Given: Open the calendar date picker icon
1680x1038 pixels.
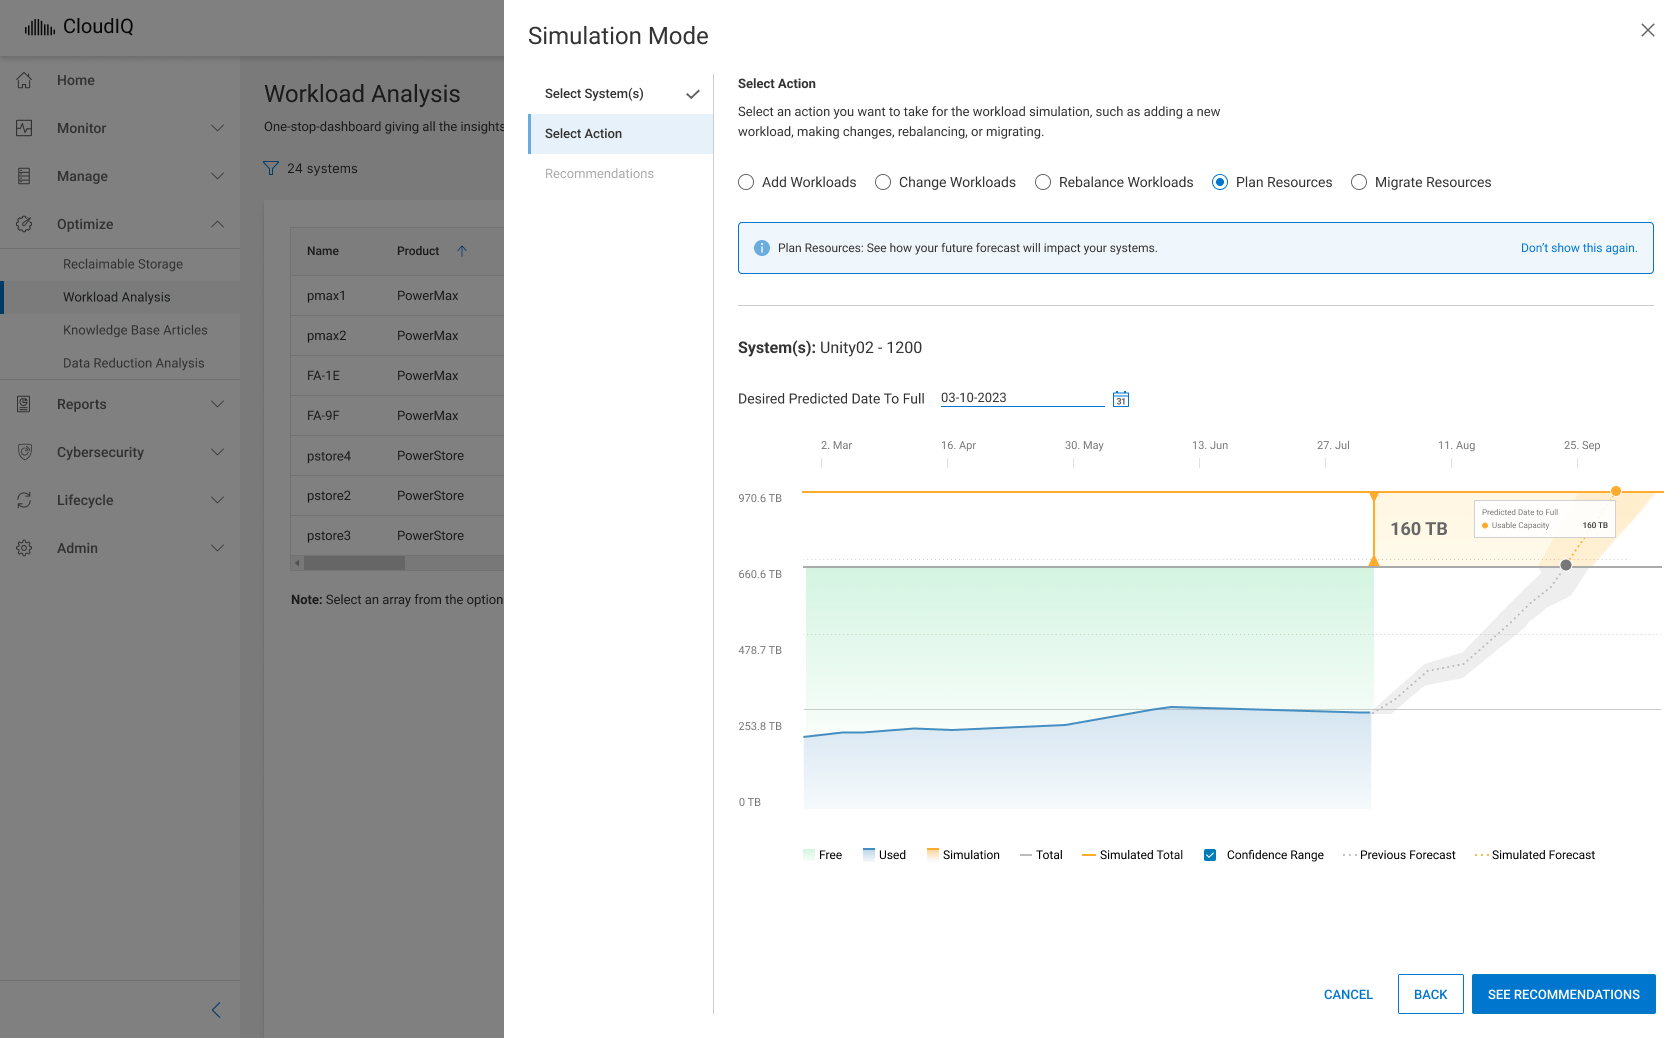Looking at the screenshot, I should 1121,399.
